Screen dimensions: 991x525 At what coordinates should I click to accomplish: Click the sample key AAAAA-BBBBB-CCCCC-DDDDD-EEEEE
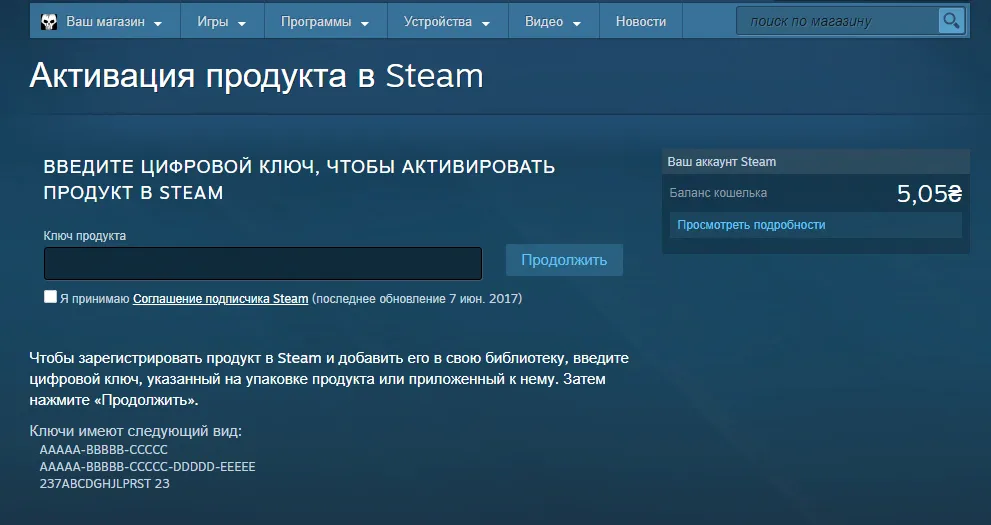pyautogui.click(x=147, y=467)
